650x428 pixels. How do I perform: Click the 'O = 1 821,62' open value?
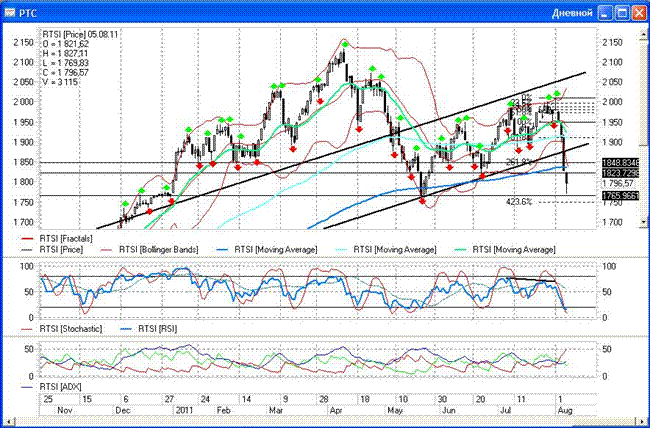(x=66, y=44)
